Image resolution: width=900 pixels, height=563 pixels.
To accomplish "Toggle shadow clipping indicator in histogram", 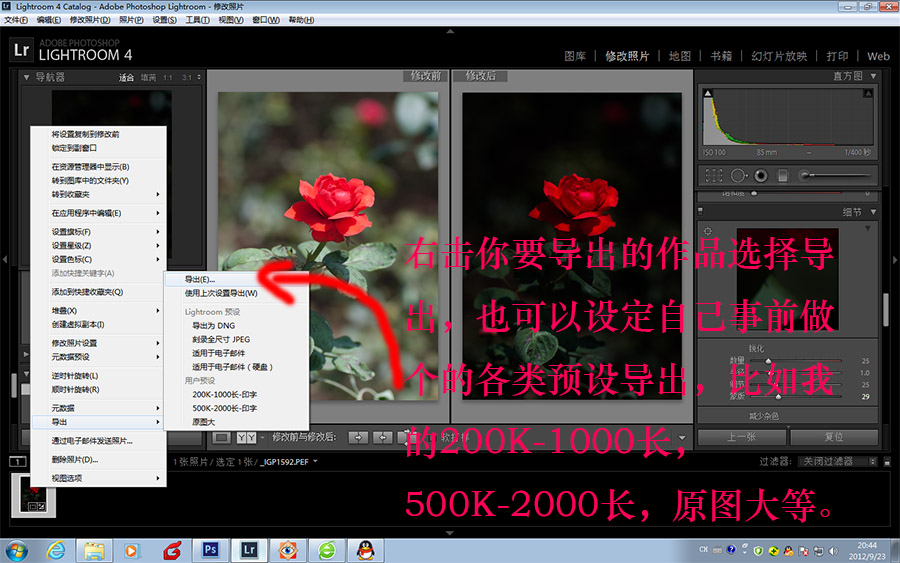I will coord(708,93).
